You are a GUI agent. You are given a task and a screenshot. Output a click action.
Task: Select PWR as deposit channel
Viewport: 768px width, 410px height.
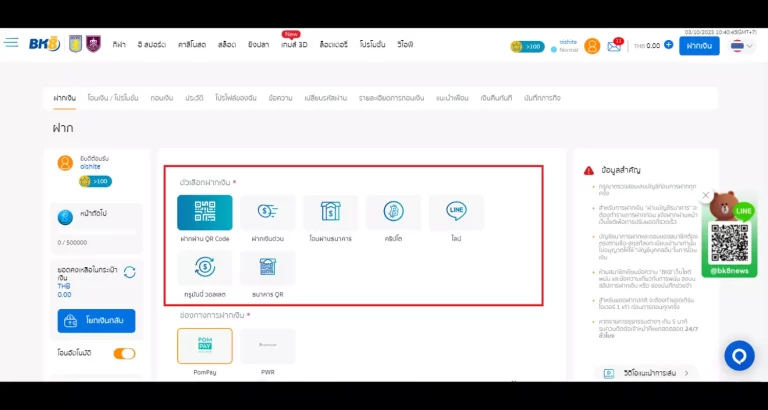pyautogui.click(x=267, y=346)
